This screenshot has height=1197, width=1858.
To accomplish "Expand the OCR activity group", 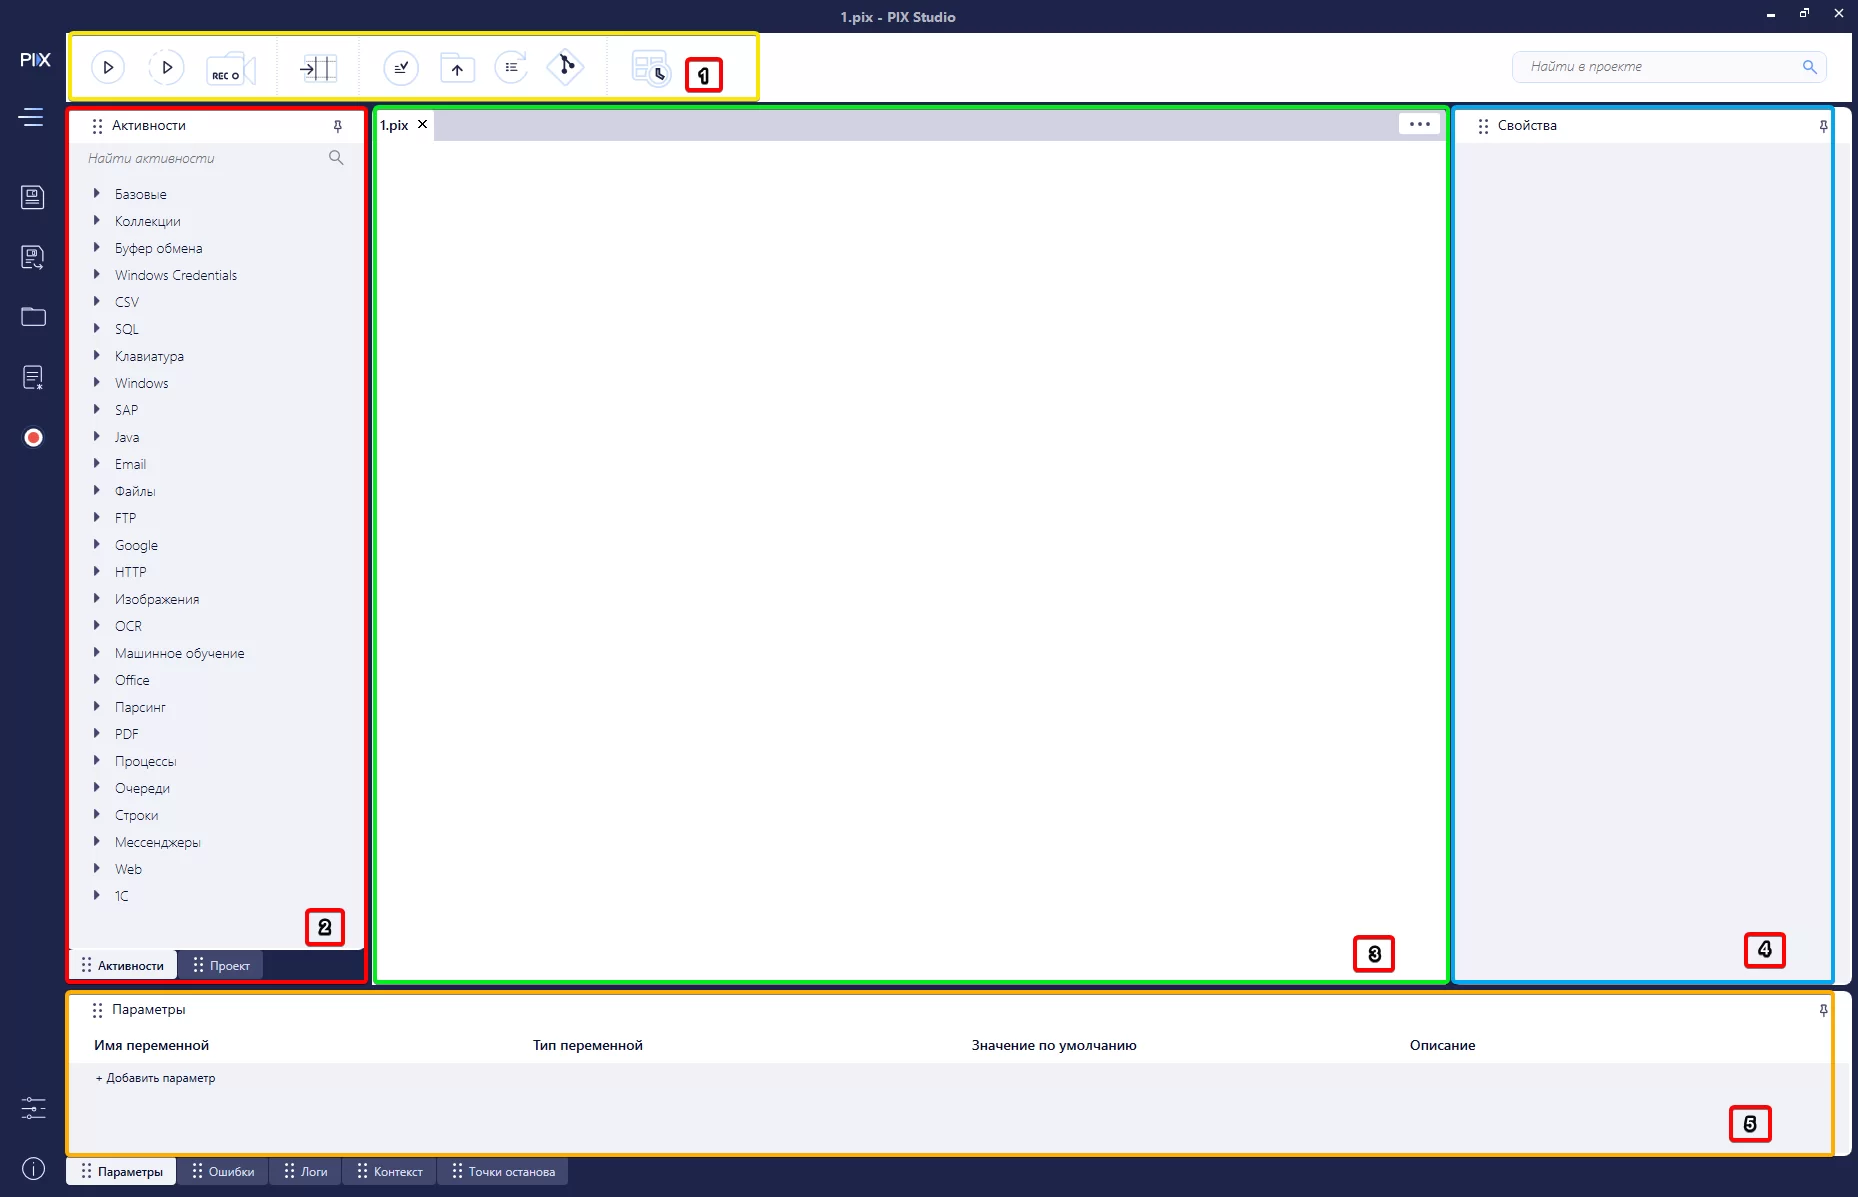I will [97, 625].
